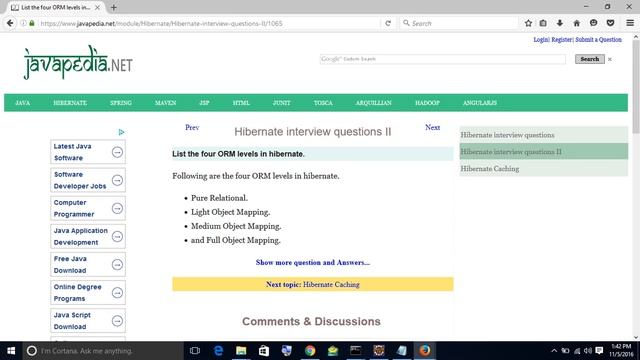The image size is (640, 360).
Task: Open the HTML menu item
Action: click(x=241, y=103)
